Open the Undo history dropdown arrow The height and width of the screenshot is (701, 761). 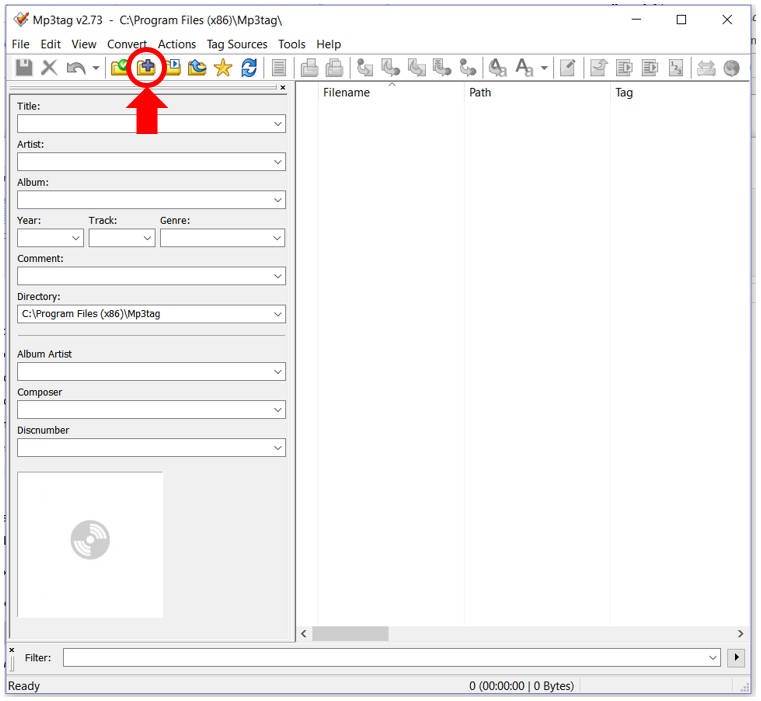96,67
